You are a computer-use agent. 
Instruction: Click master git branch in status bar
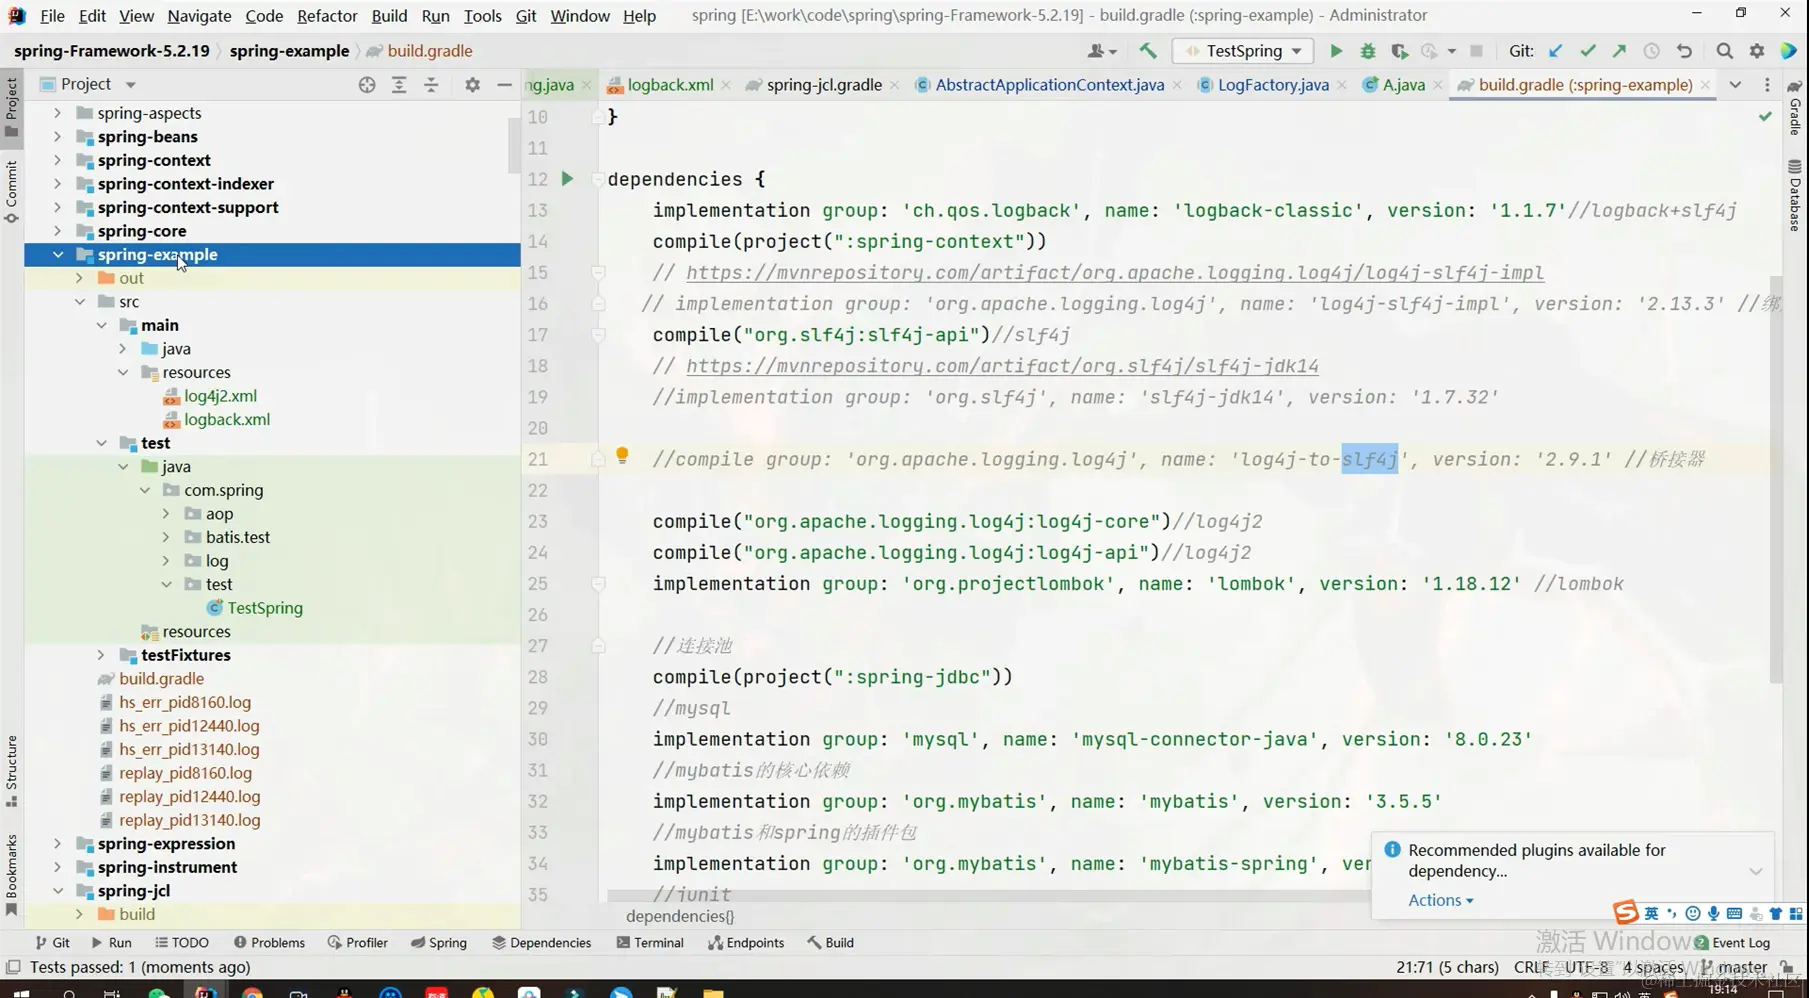coord(1734,967)
